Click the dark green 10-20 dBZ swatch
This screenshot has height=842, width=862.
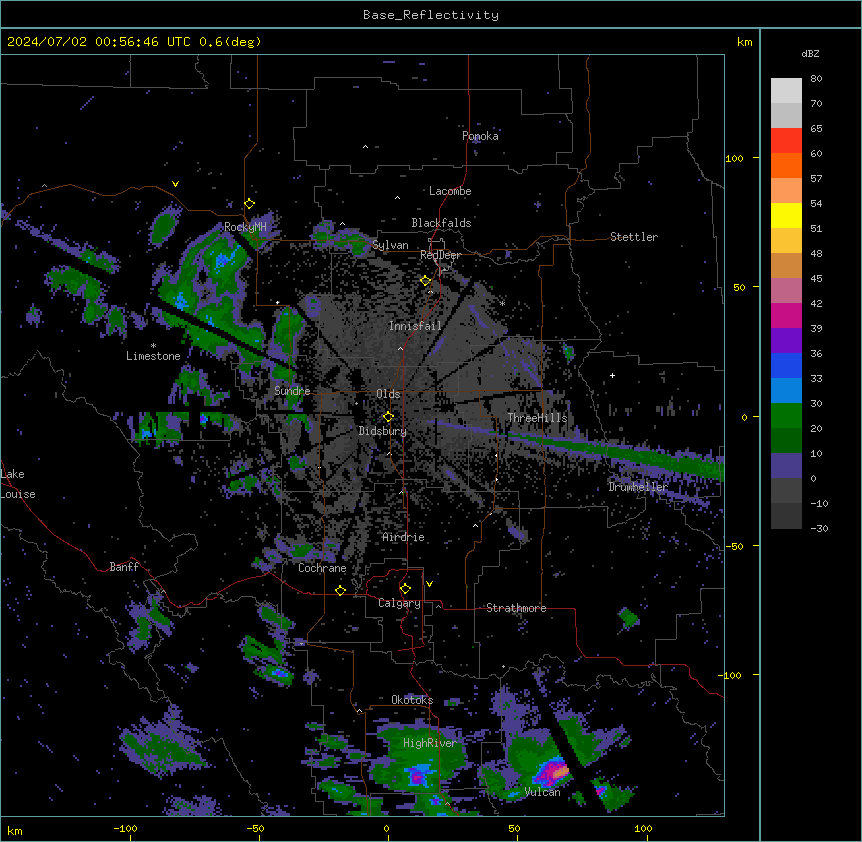click(786, 441)
